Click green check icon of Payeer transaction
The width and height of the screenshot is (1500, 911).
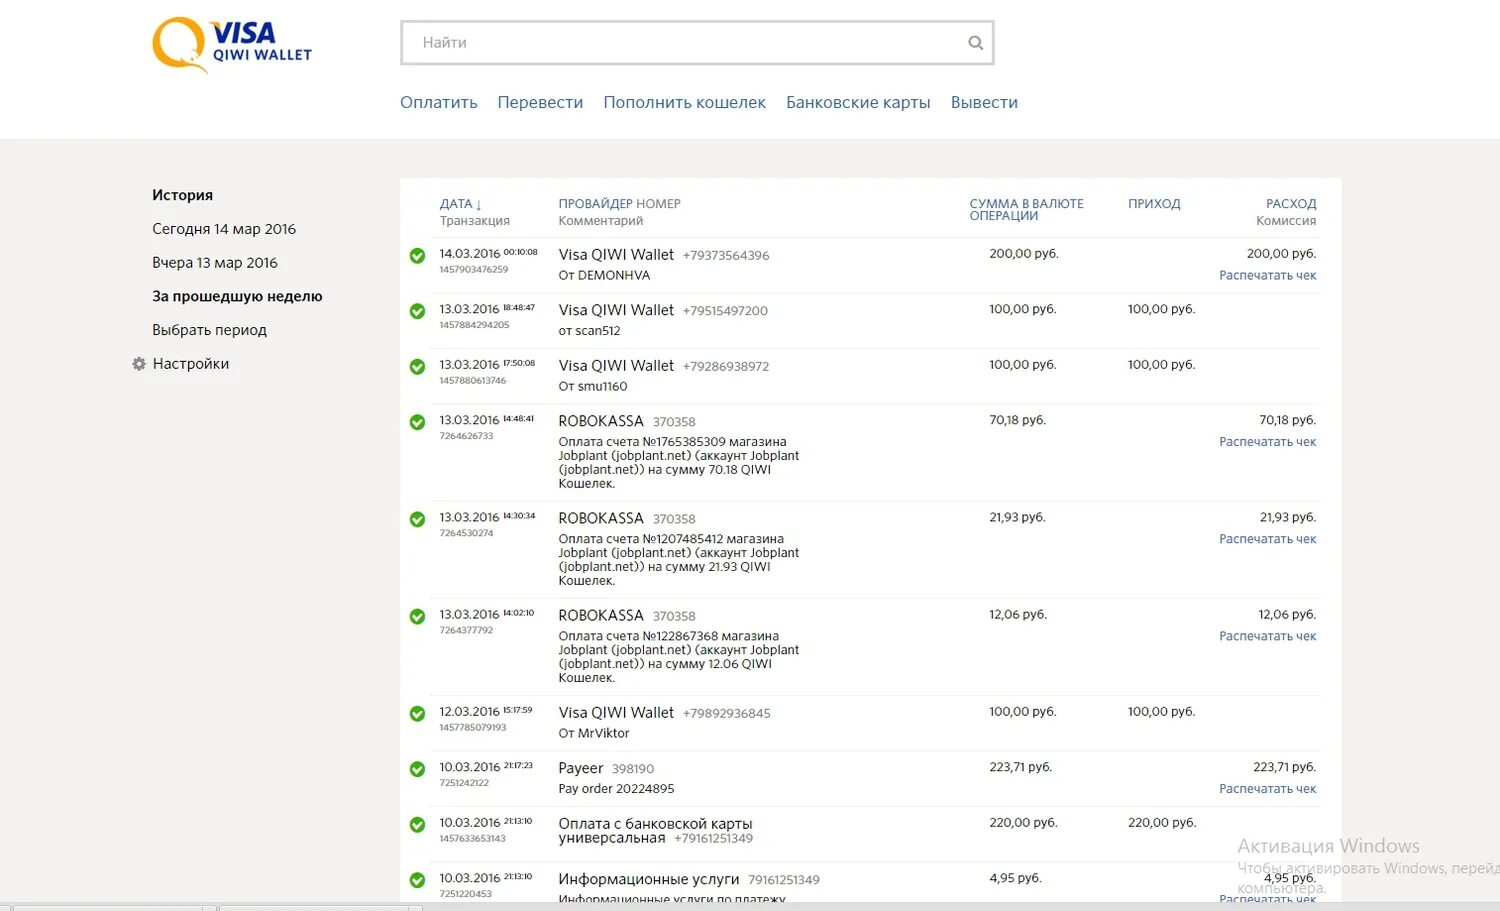(x=418, y=769)
